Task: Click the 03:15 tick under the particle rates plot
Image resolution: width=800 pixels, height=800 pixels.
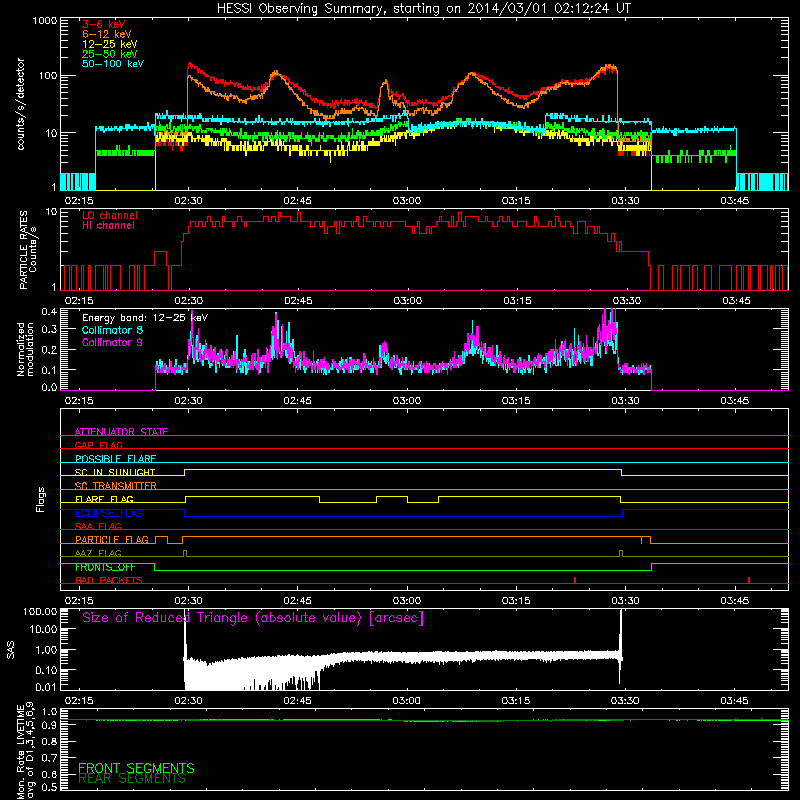Action: click(x=517, y=301)
